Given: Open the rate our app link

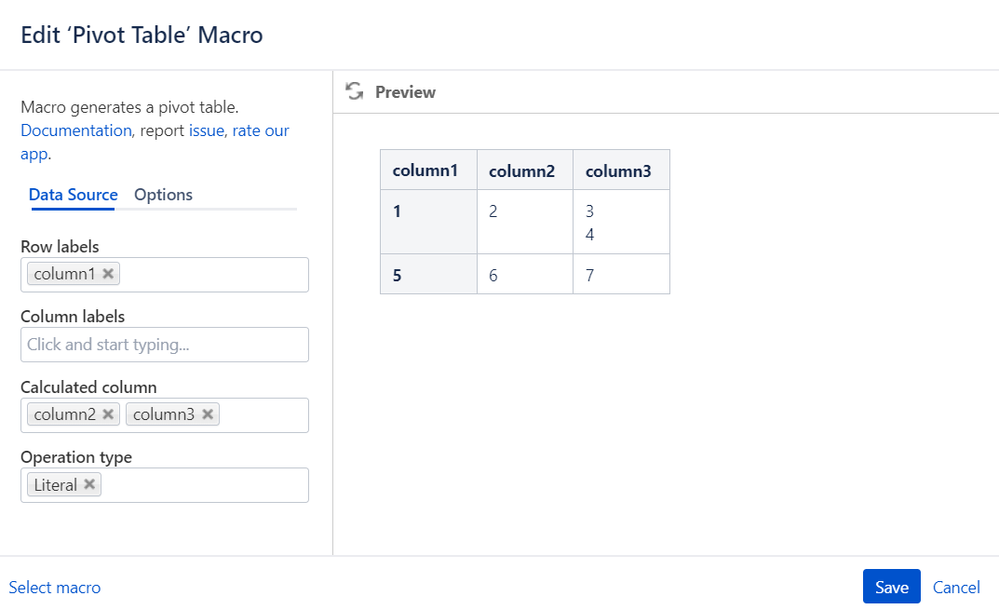Looking at the screenshot, I should click(155, 142).
